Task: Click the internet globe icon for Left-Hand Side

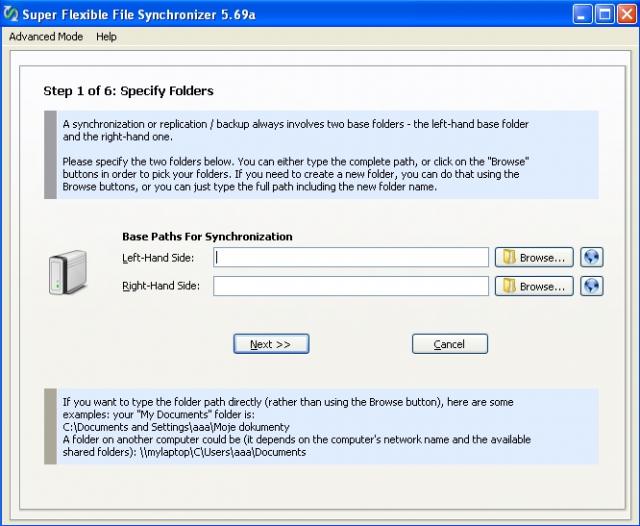Action: pos(592,257)
